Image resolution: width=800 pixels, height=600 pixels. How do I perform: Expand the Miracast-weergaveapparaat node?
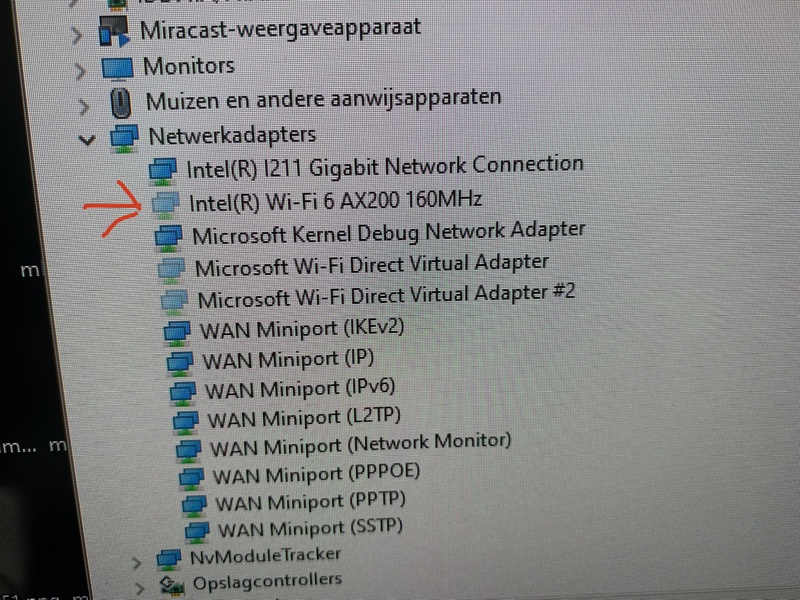[77, 35]
